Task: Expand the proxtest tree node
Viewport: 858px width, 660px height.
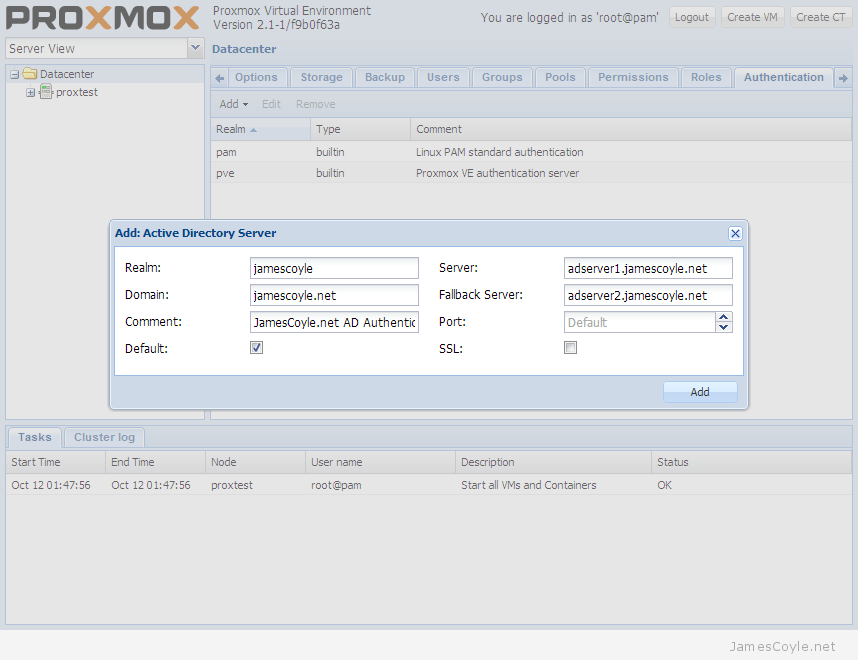Action: click(x=31, y=92)
